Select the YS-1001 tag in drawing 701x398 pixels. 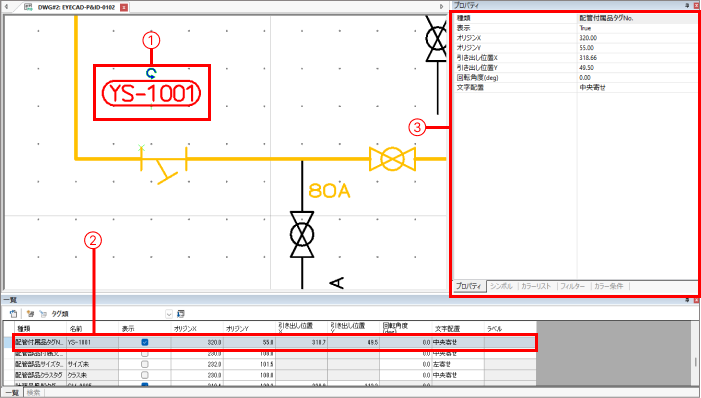point(152,93)
